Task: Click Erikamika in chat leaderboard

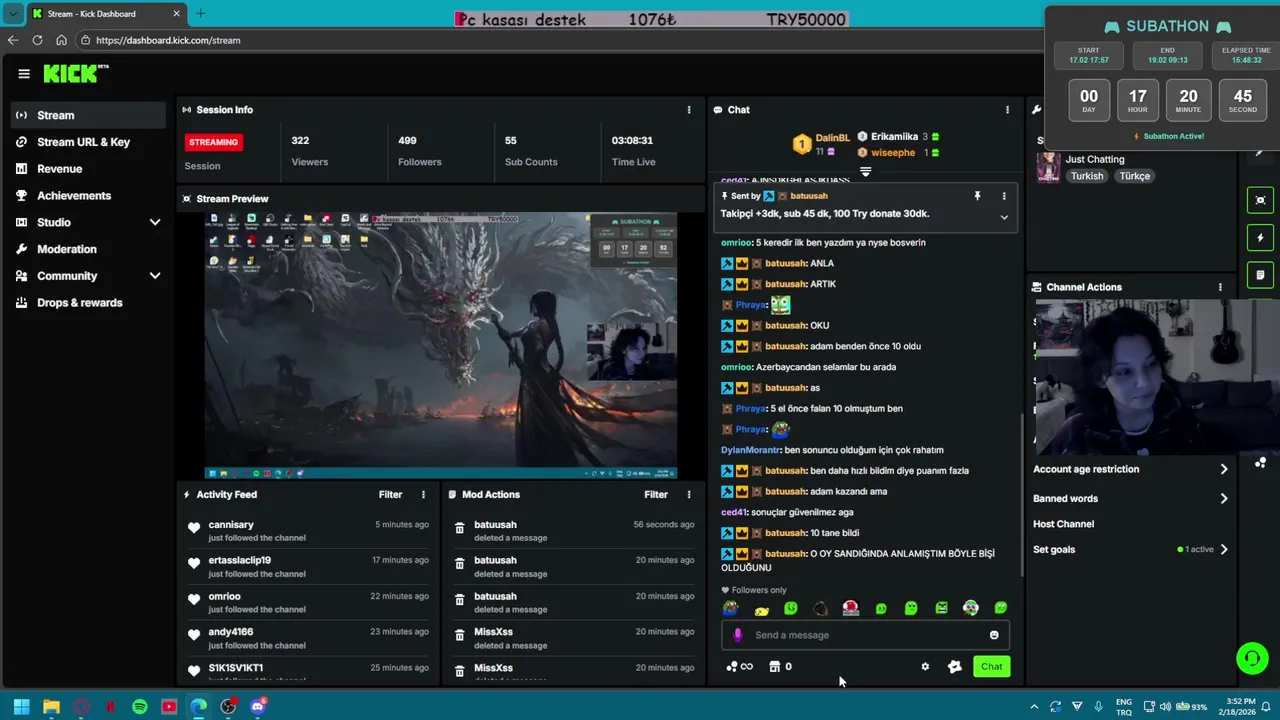Action: click(894, 136)
